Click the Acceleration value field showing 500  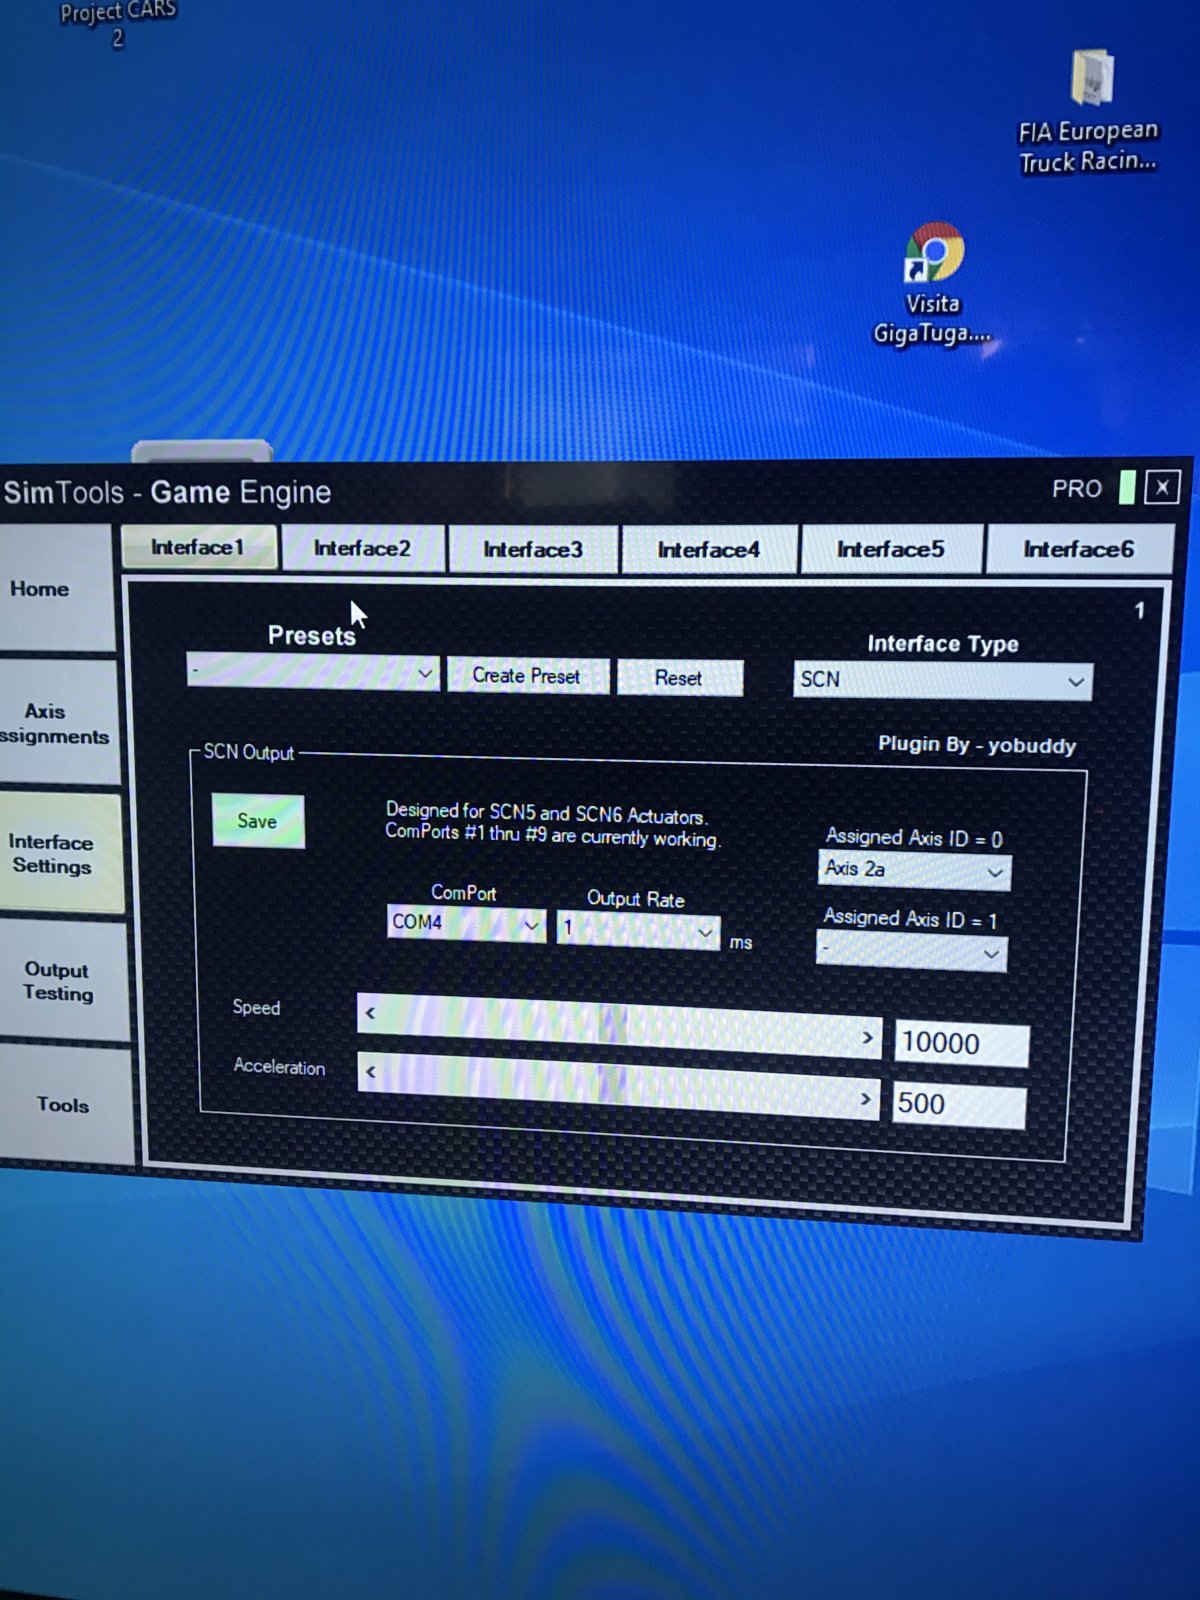[x=959, y=1105]
